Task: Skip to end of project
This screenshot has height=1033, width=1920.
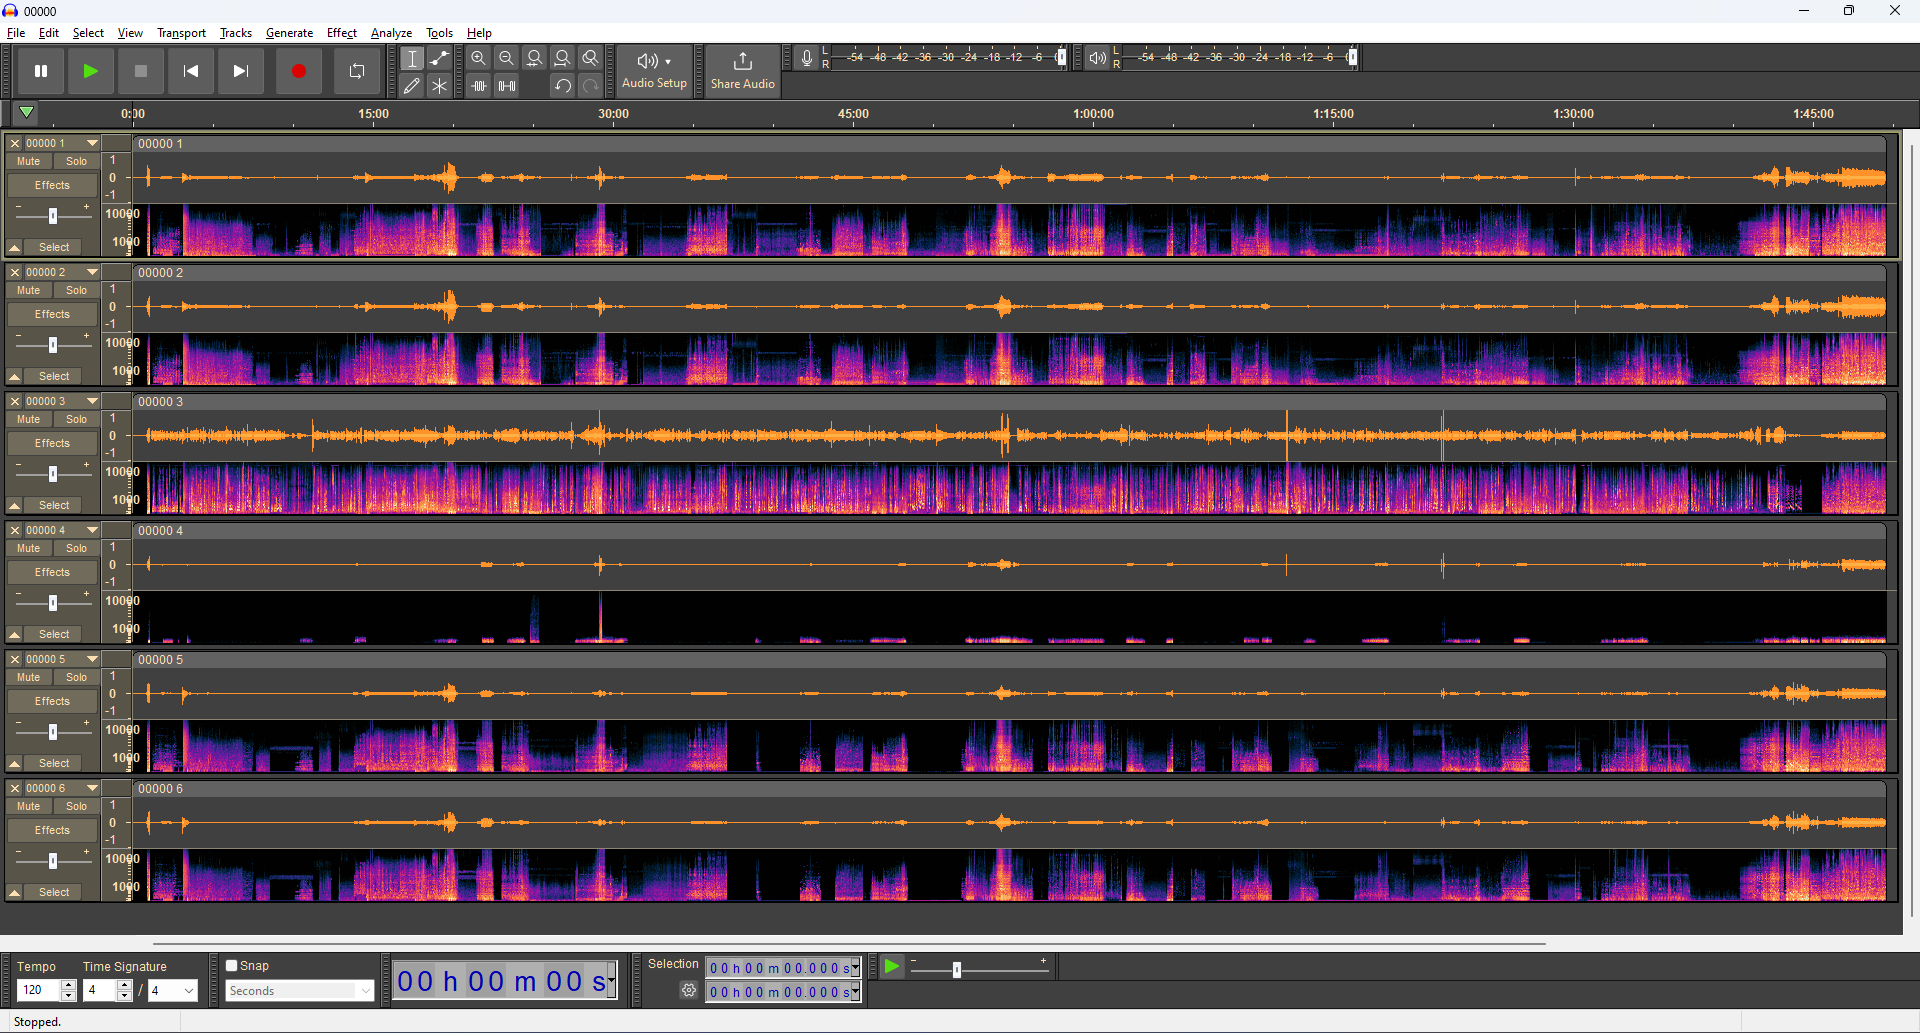Action: pyautogui.click(x=241, y=71)
